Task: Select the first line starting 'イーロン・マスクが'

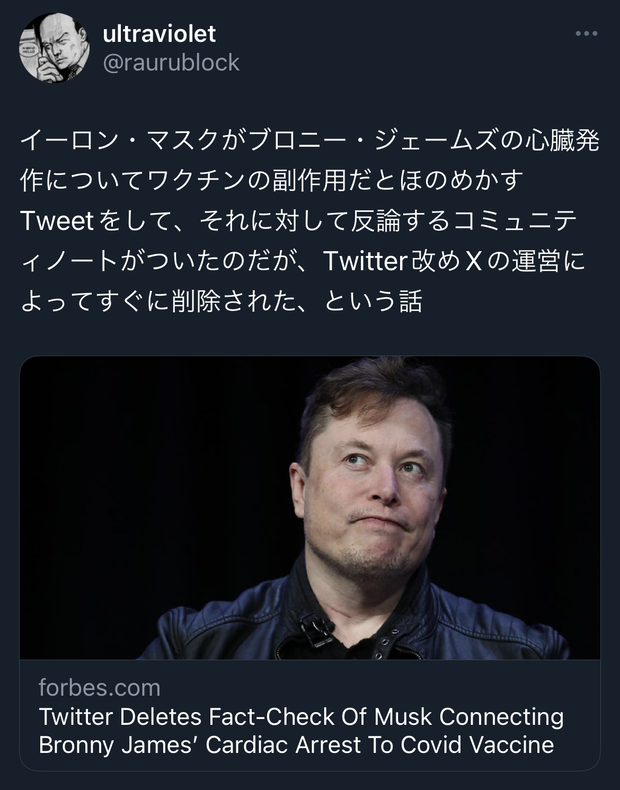Action: 310,141
